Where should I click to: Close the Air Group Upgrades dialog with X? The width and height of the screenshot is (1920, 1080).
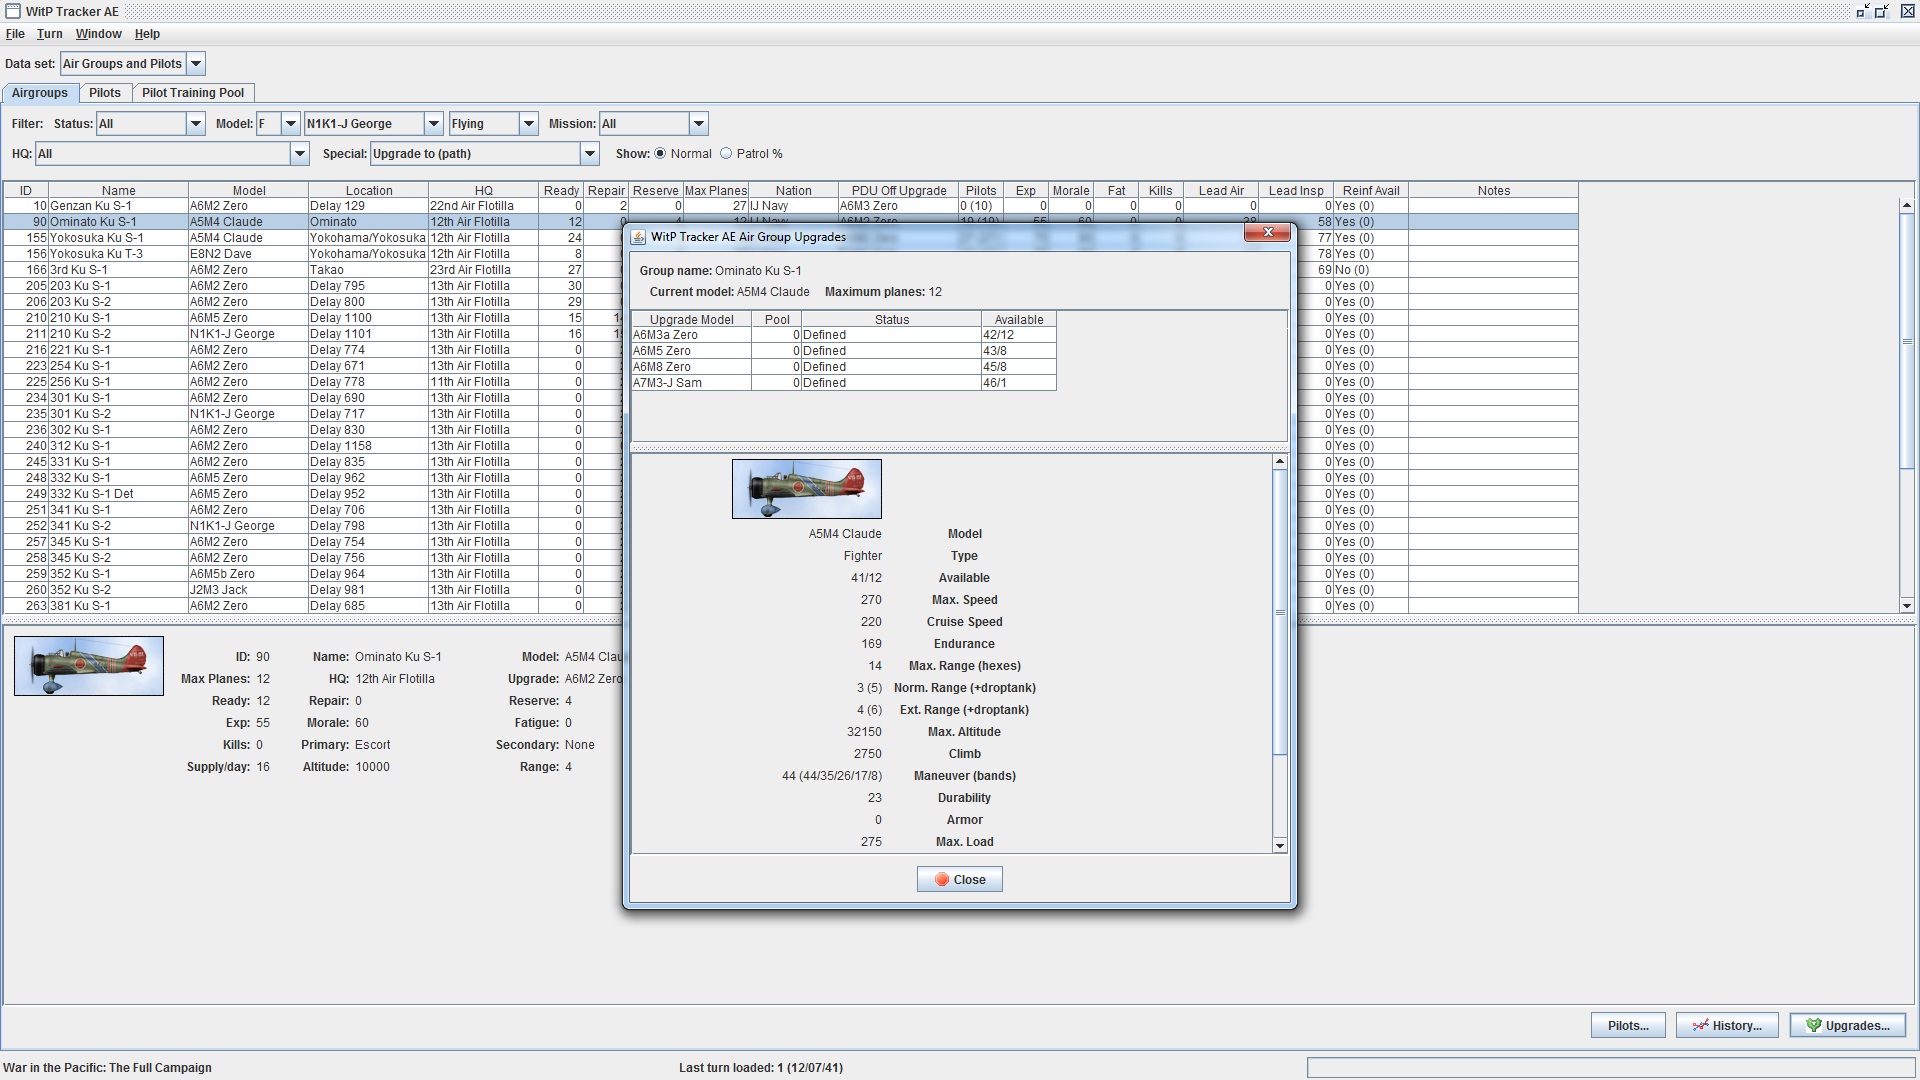1268,232
